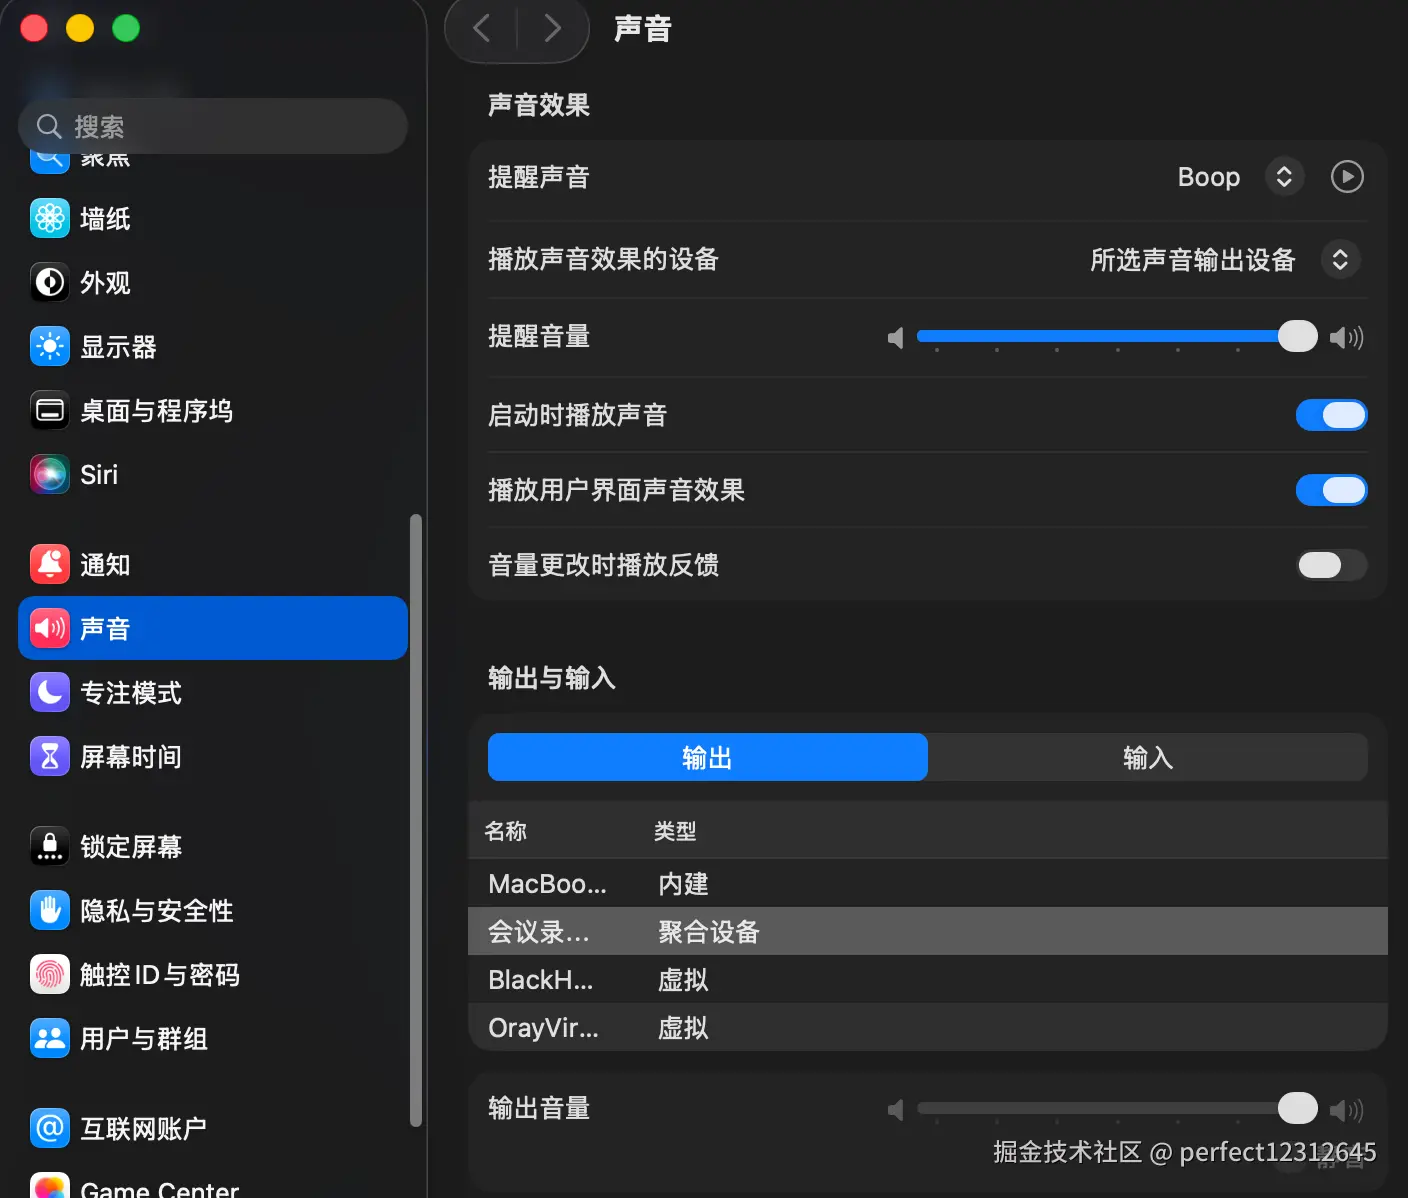Screen dimensions: 1408x1198
Task: Click the loud speaker icon for output volume
Action: pos(1347,1110)
